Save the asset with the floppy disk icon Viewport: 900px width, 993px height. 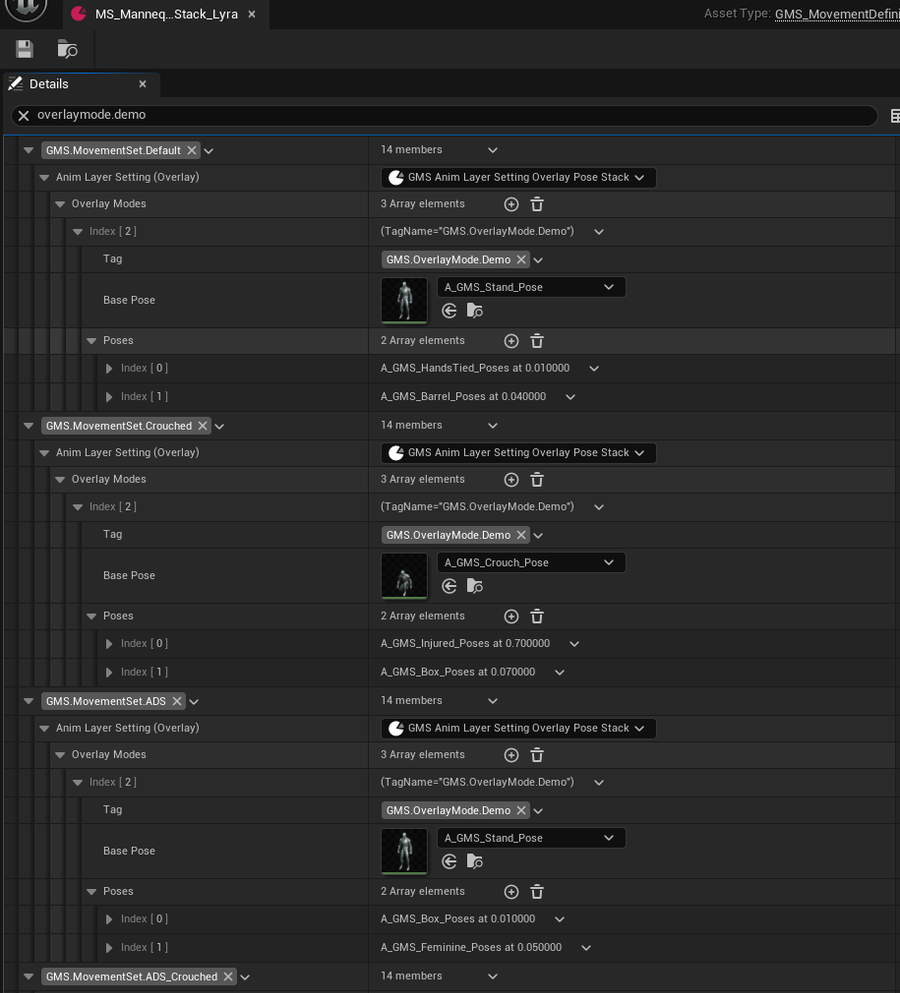point(25,49)
